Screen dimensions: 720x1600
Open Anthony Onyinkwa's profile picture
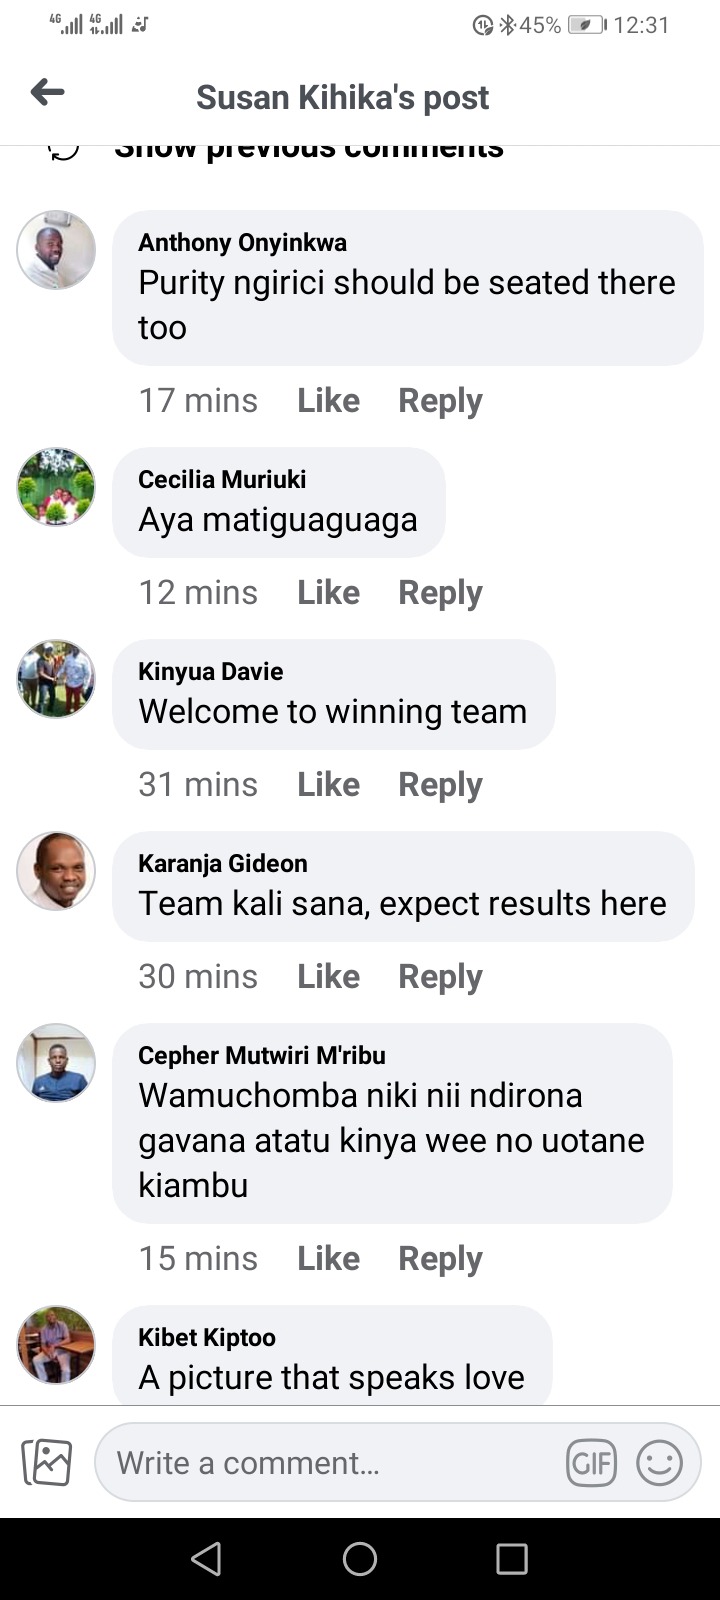point(56,250)
